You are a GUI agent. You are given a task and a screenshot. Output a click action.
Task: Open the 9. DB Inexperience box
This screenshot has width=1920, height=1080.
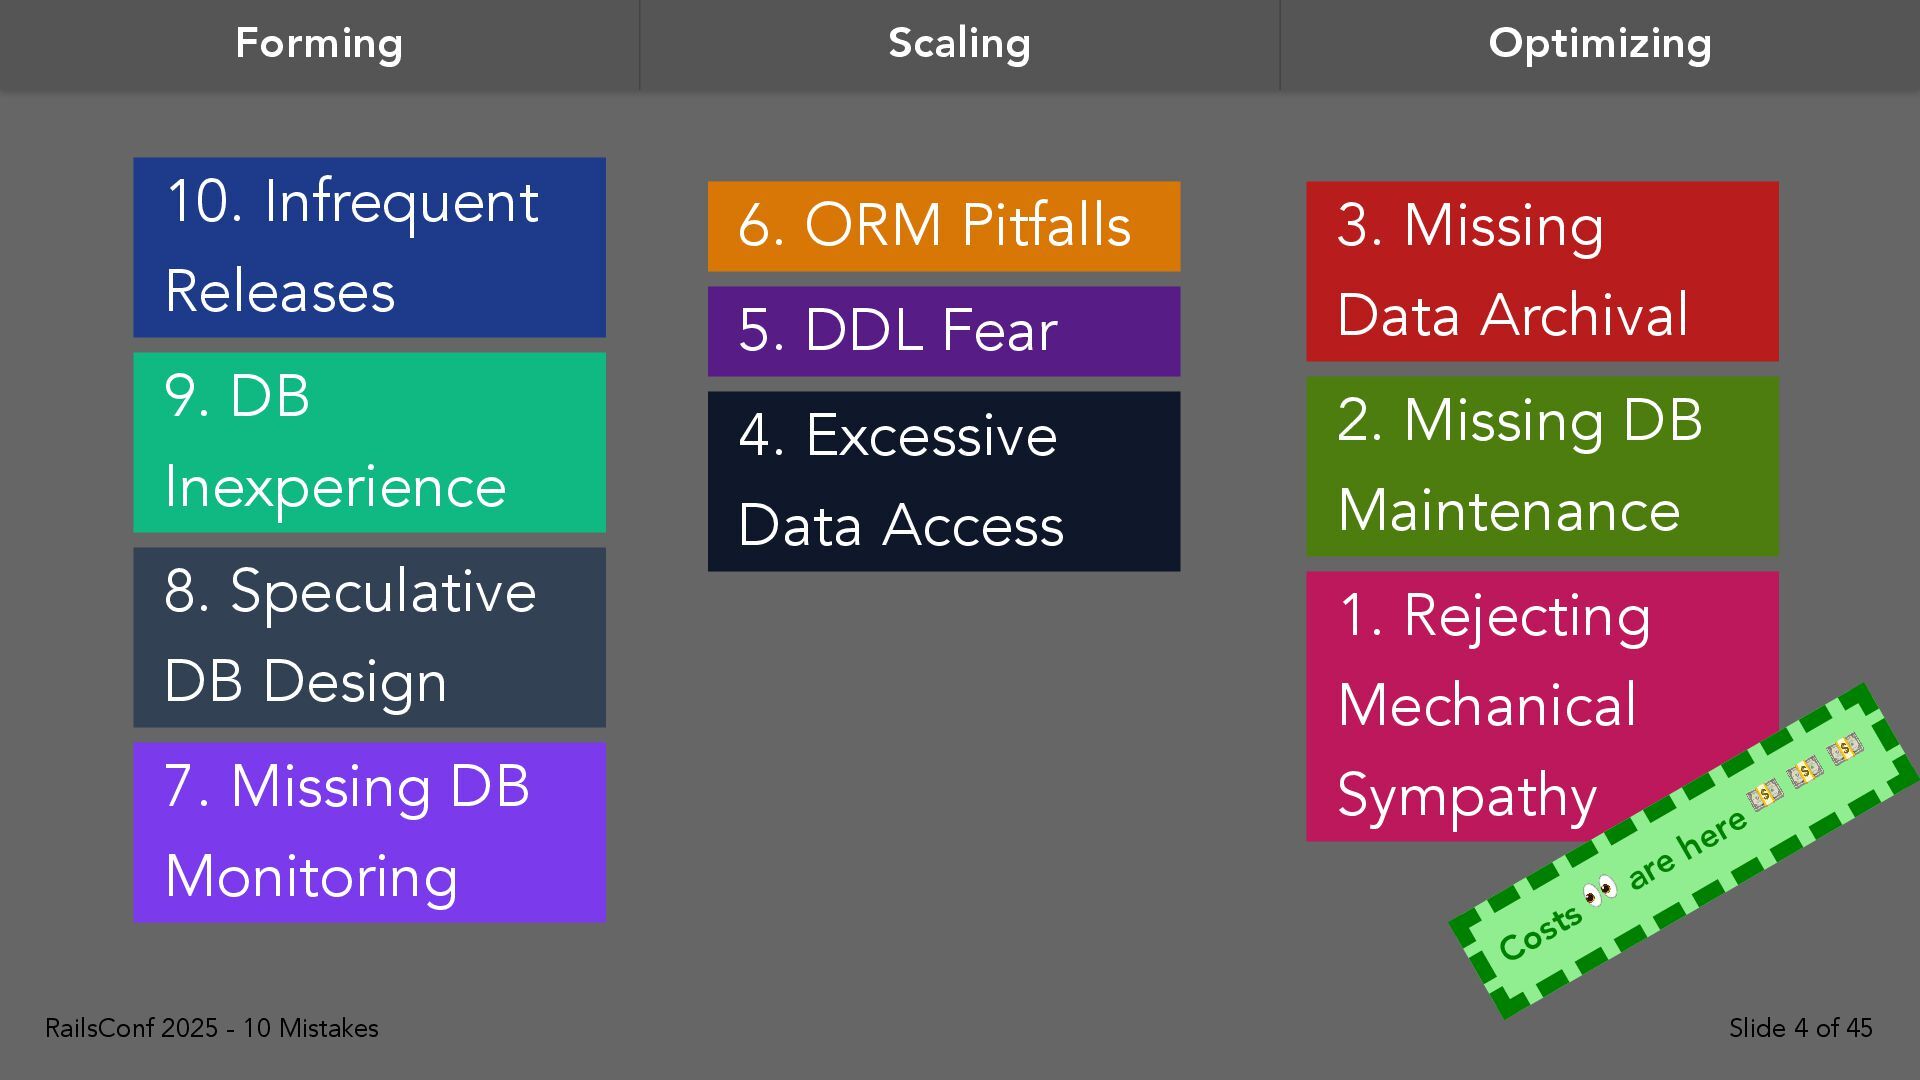tap(369, 442)
